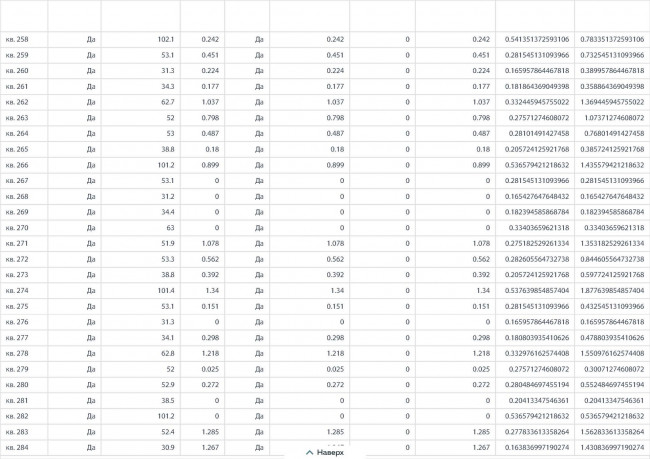
Task: Click total value 1.430836997190274
Action: (x=612, y=447)
